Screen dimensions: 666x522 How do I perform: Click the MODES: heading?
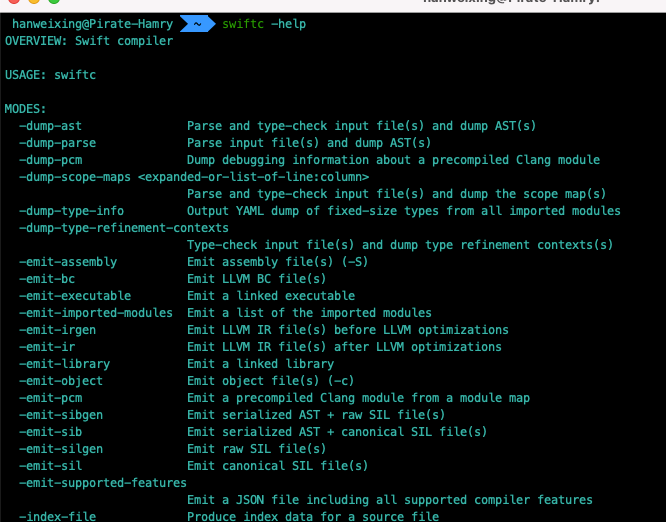(25, 109)
